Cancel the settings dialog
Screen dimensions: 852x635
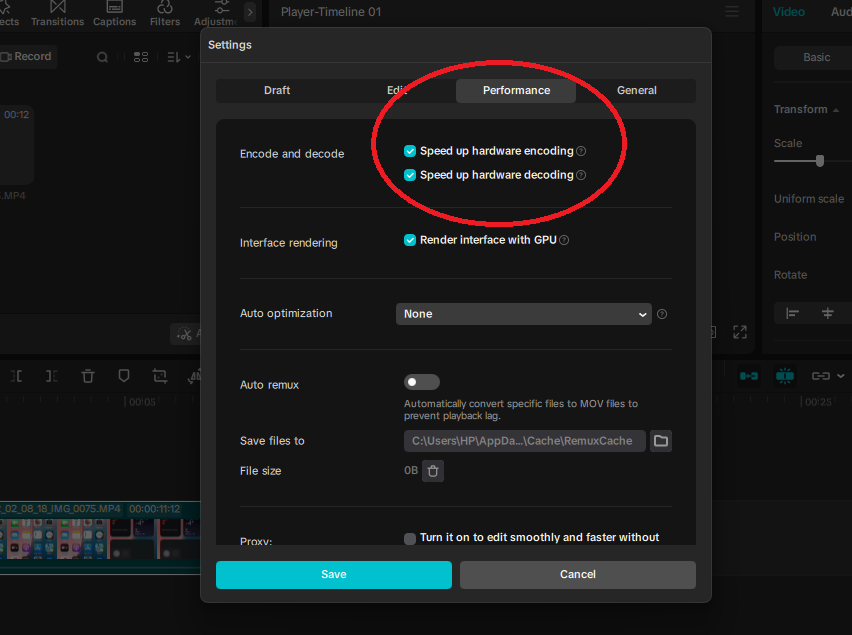coord(578,575)
